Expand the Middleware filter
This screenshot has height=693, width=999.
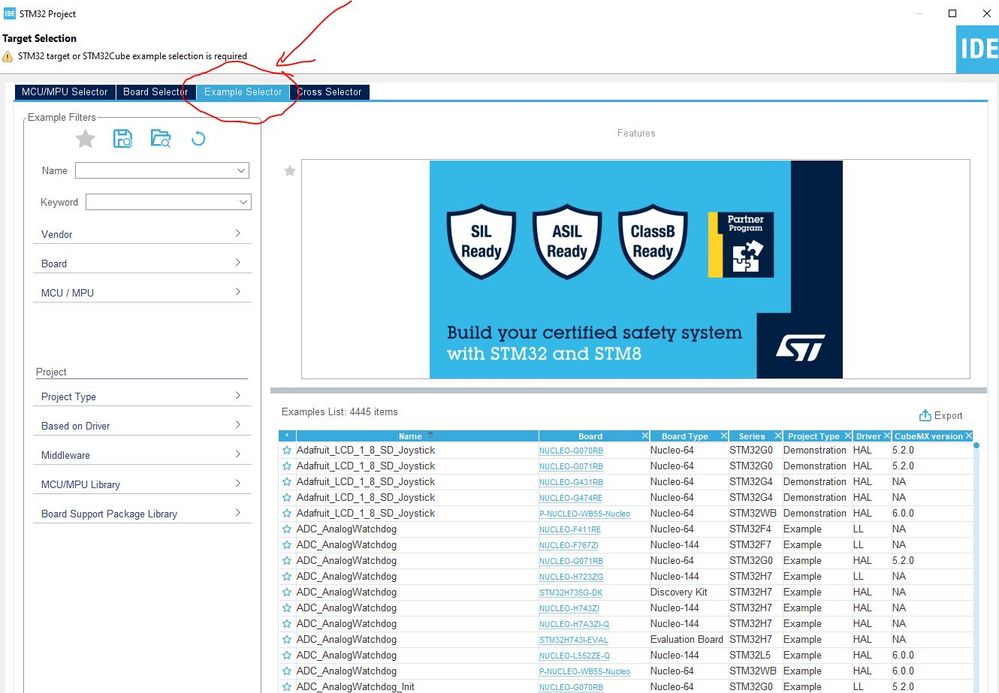(142, 455)
